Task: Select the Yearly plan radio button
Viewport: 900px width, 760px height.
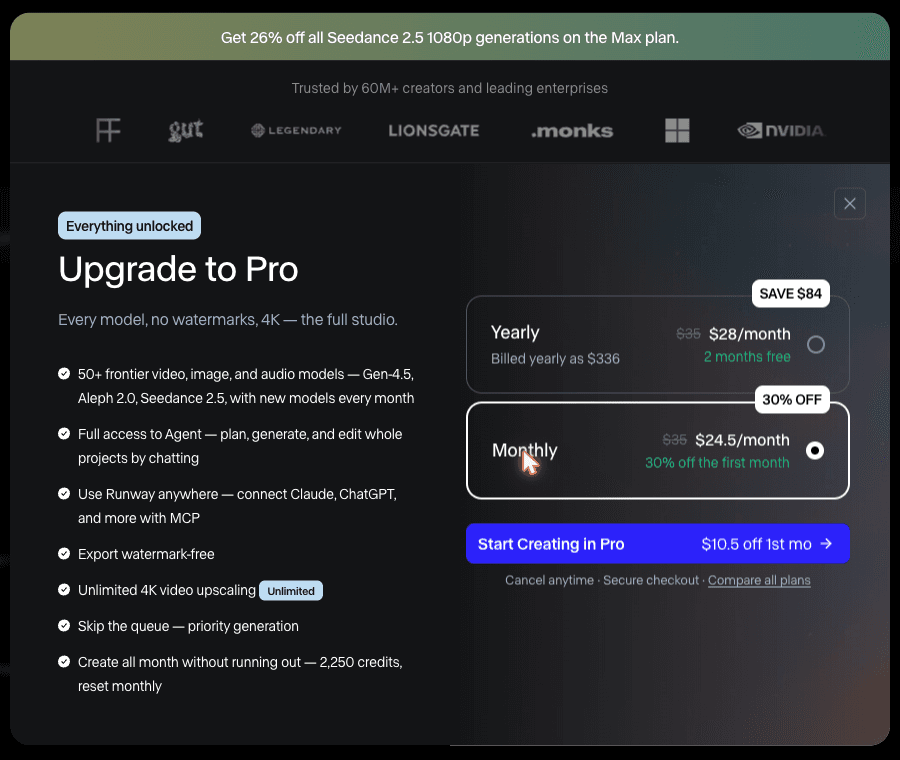Action: (816, 344)
